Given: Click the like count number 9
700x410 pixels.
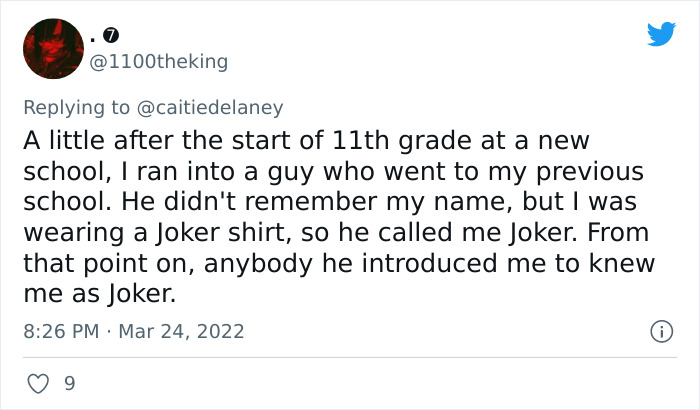Looking at the screenshot, I should 69,382.
